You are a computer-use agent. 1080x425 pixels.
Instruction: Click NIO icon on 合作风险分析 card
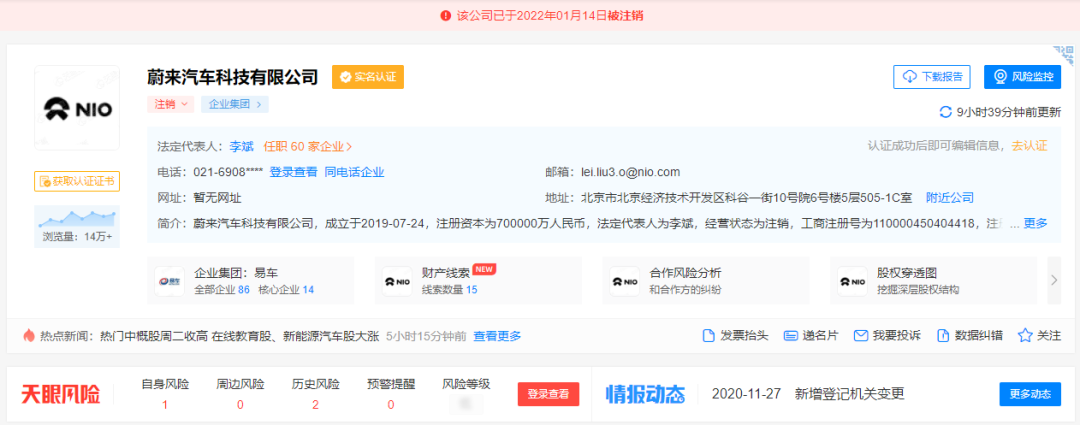tap(624, 281)
